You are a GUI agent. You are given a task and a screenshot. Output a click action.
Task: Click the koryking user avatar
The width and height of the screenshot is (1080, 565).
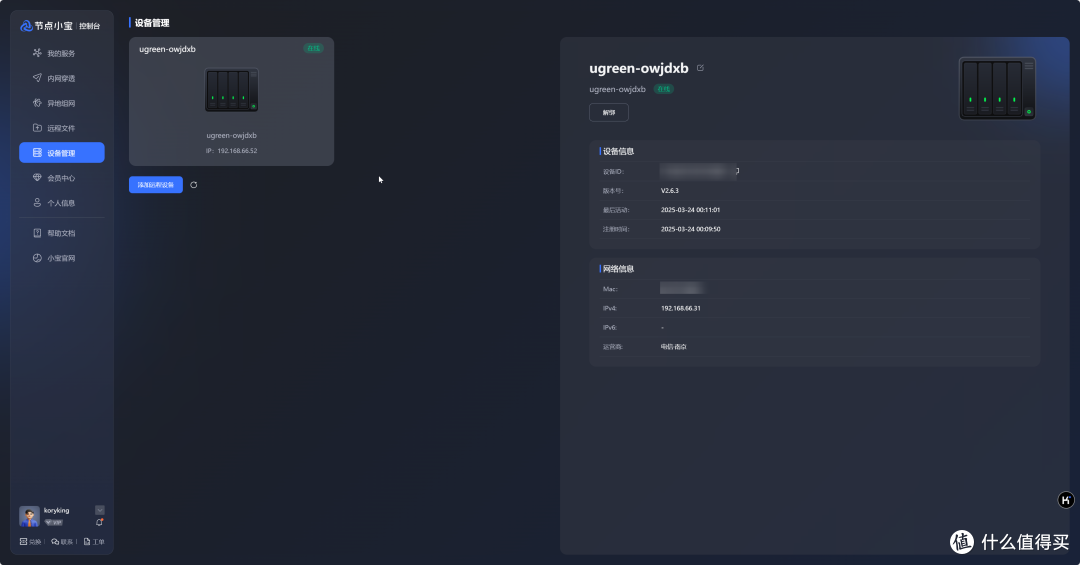(x=29, y=516)
